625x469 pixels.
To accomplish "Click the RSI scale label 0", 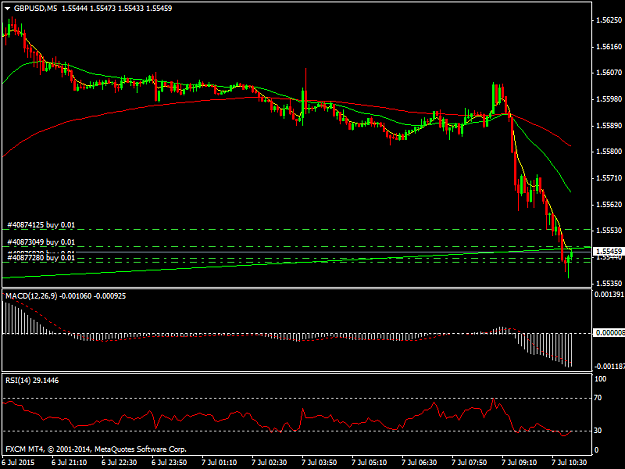I will (596, 450).
